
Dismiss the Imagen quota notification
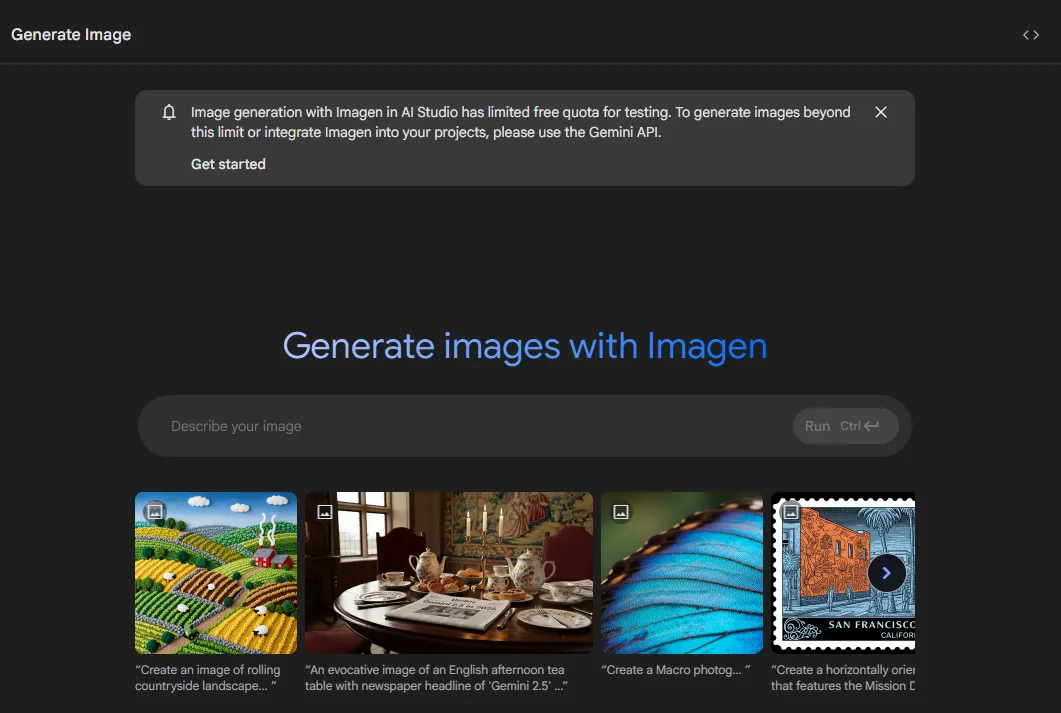tap(880, 112)
